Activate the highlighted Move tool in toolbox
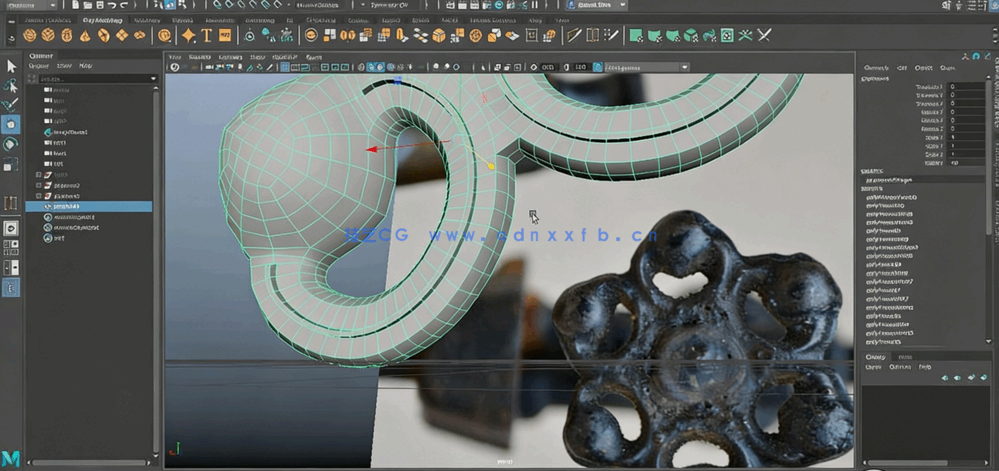 11,124
